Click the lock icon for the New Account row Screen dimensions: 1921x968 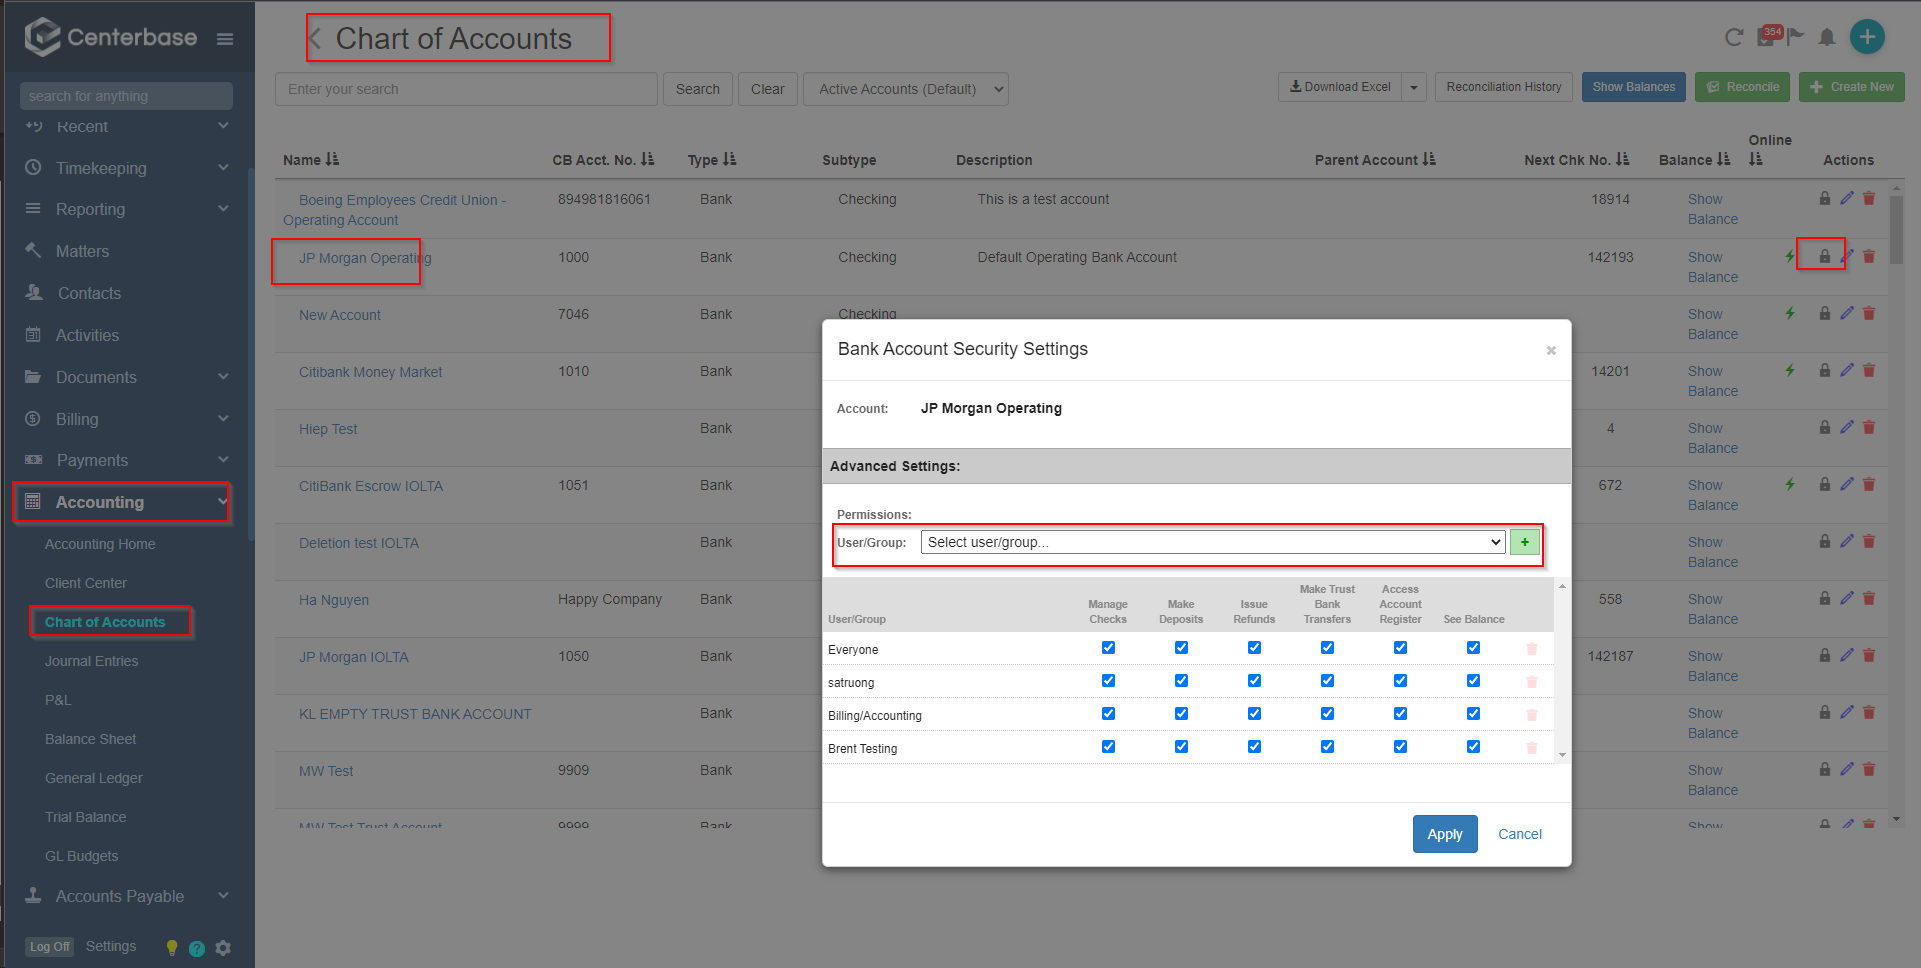coord(1824,313)
